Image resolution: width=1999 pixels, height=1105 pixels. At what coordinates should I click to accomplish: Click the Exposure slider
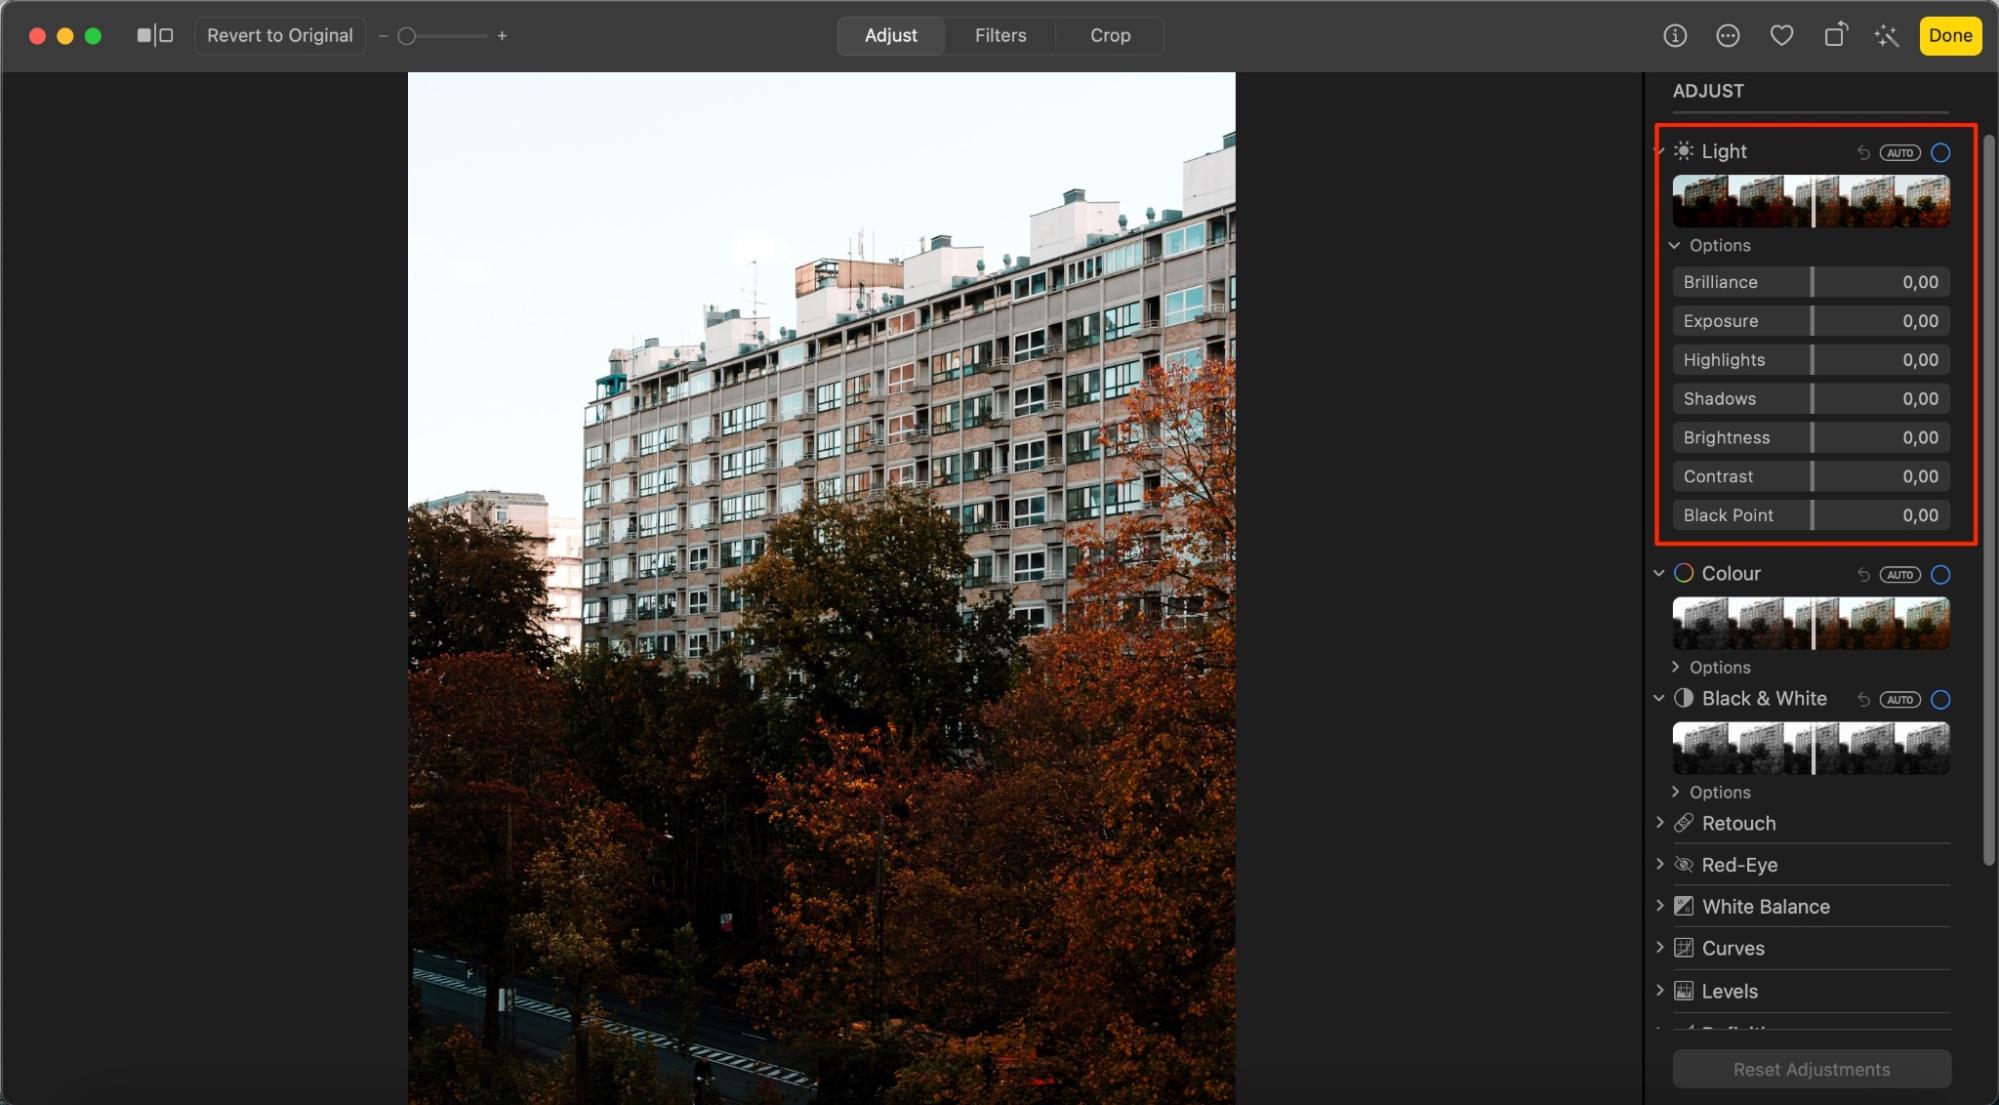tap(1811, 321)
